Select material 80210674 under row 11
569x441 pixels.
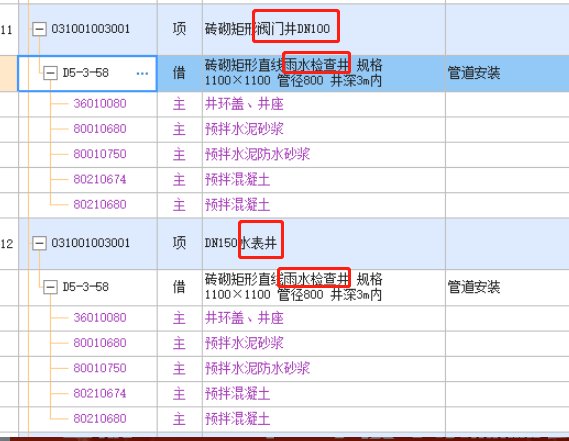click(100, 179)
